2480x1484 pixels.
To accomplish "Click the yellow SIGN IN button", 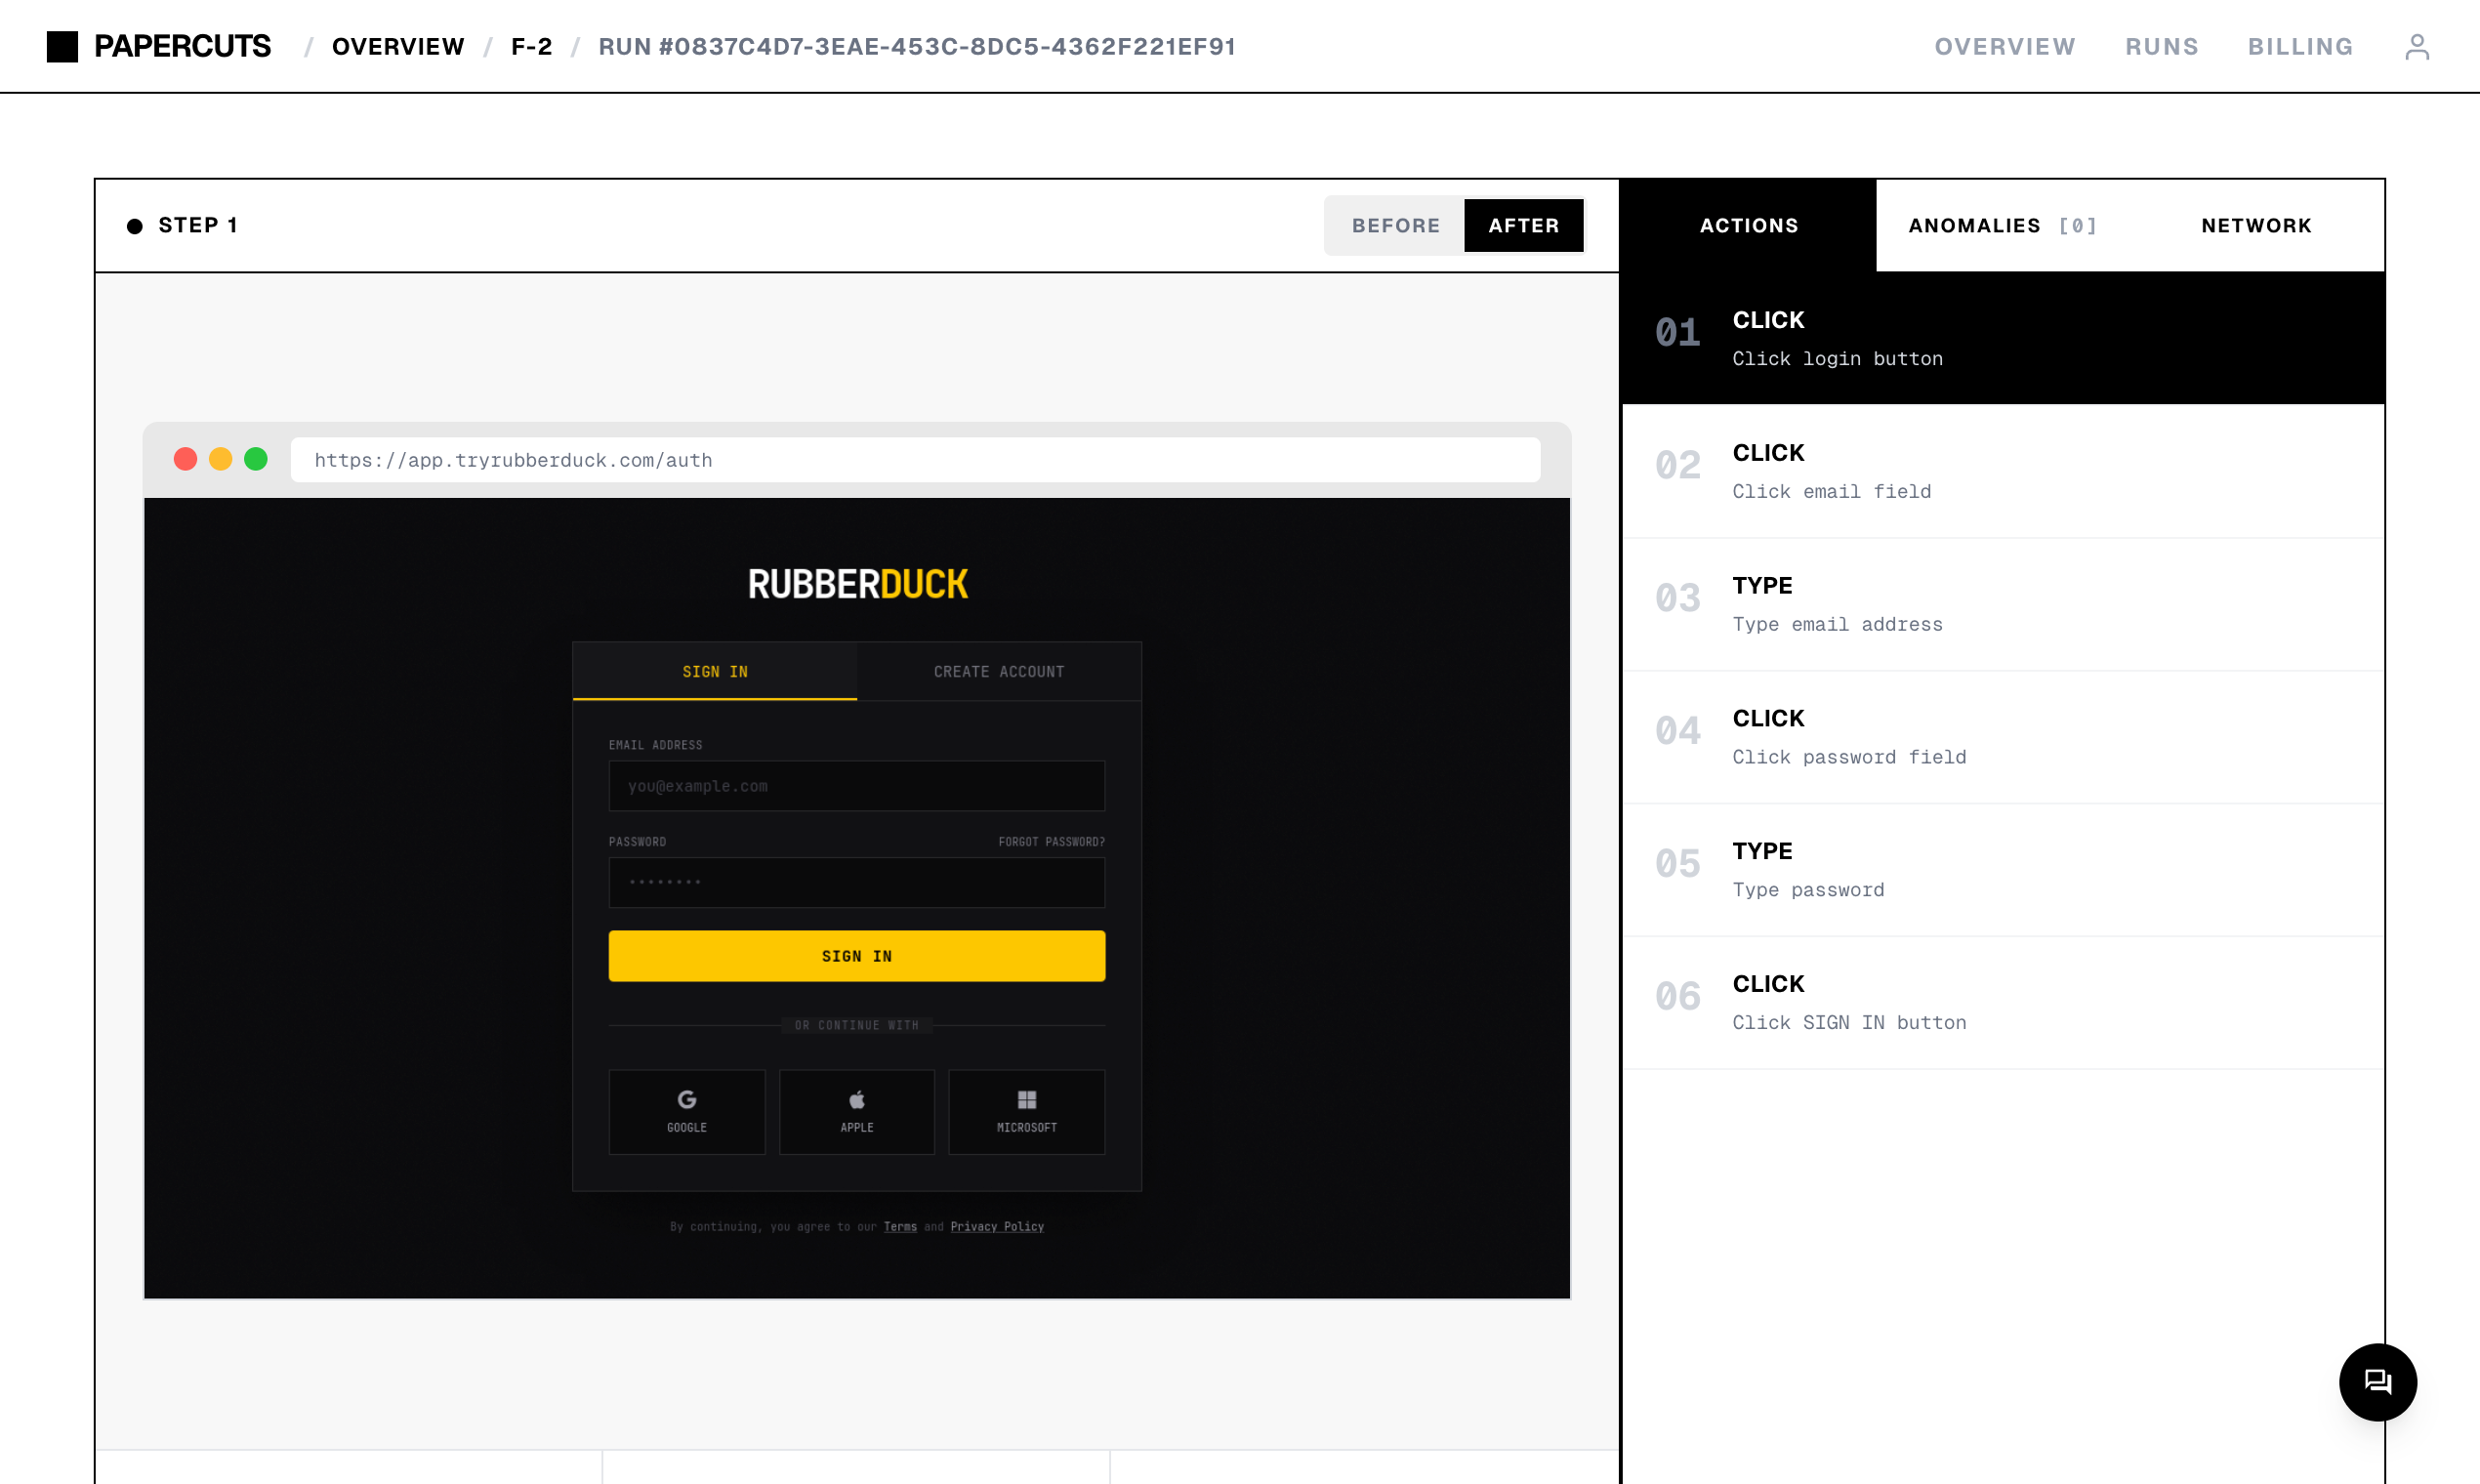I will pyautogui.click(x=856, y=956).
